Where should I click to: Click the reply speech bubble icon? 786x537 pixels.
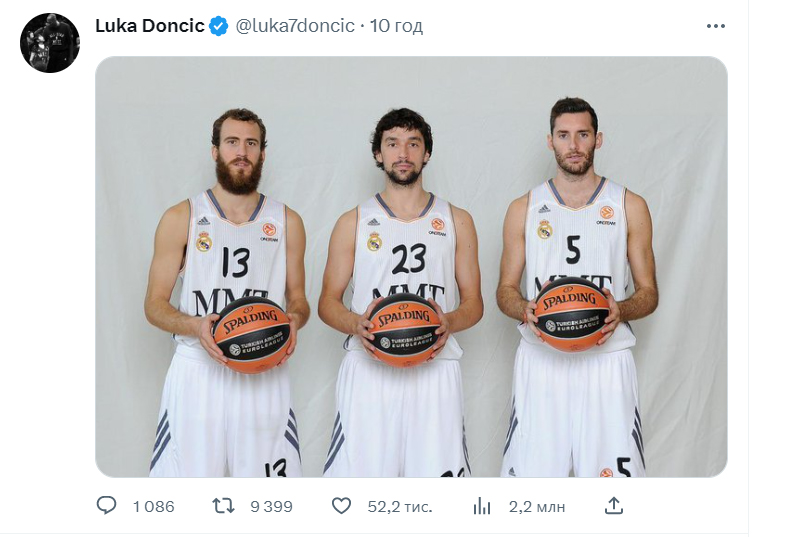[x=107, y=506]
